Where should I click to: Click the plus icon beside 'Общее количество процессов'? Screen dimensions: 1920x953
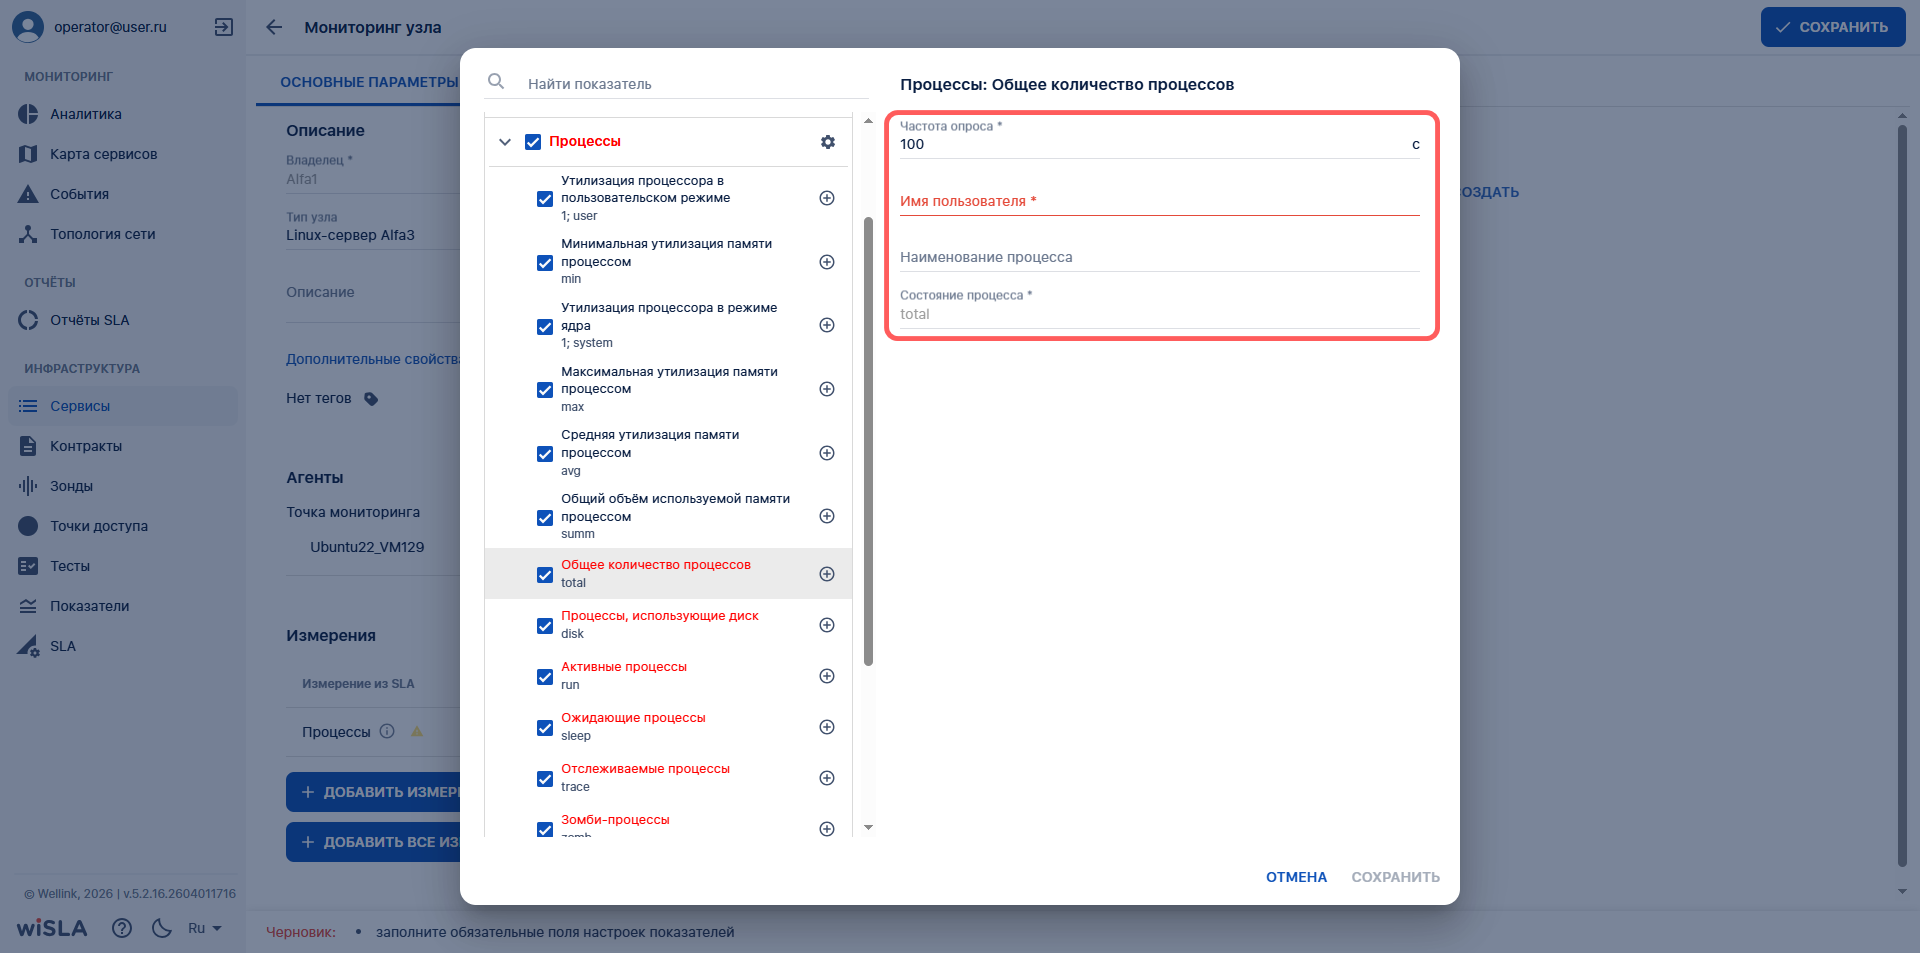coord(827,574)
